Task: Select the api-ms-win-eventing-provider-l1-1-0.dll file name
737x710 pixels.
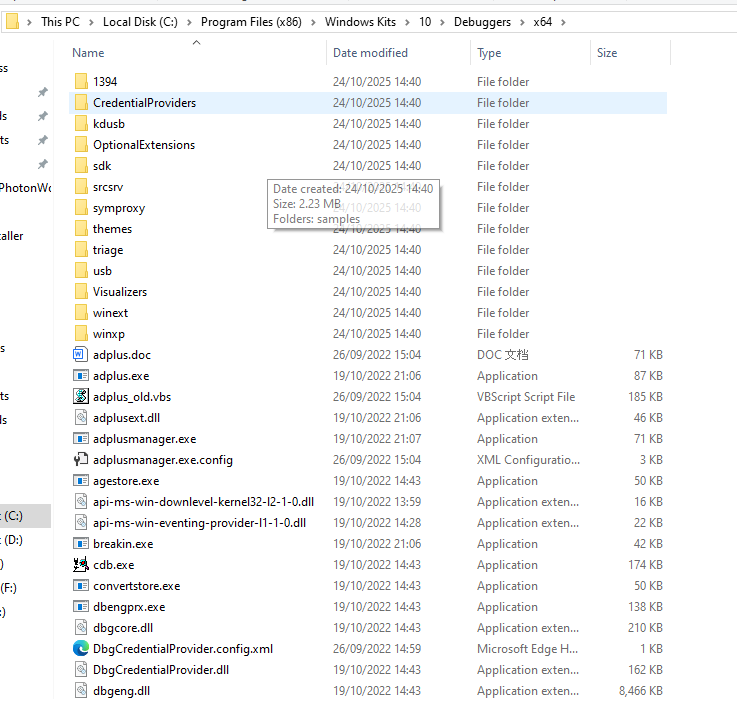Action: coord(199,523)
